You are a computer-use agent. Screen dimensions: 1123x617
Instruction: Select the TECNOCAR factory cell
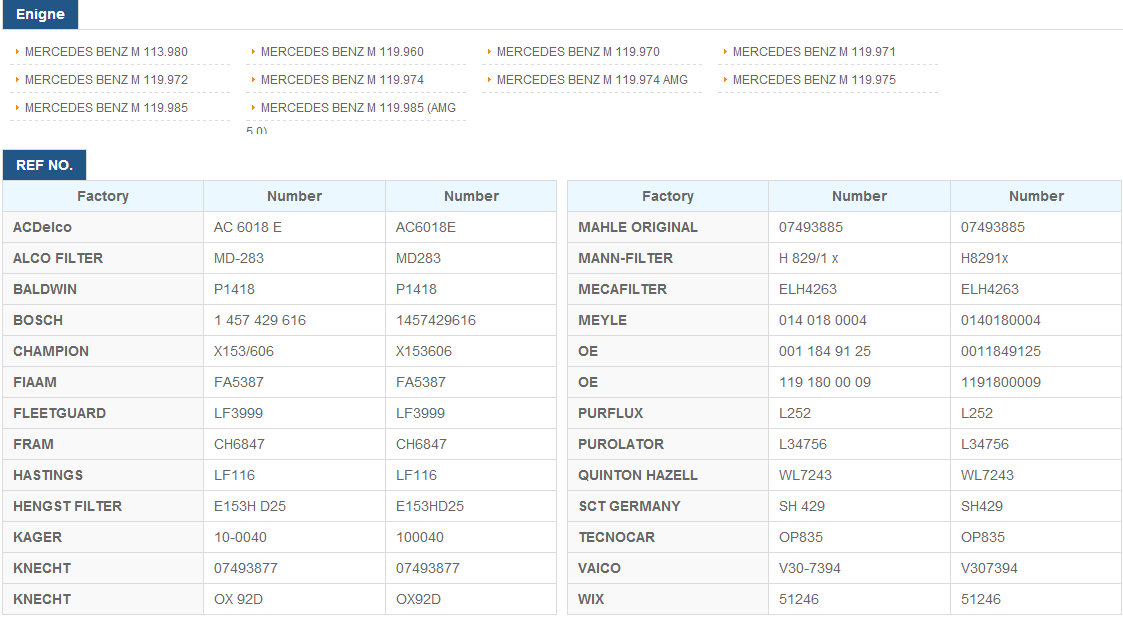668,537
